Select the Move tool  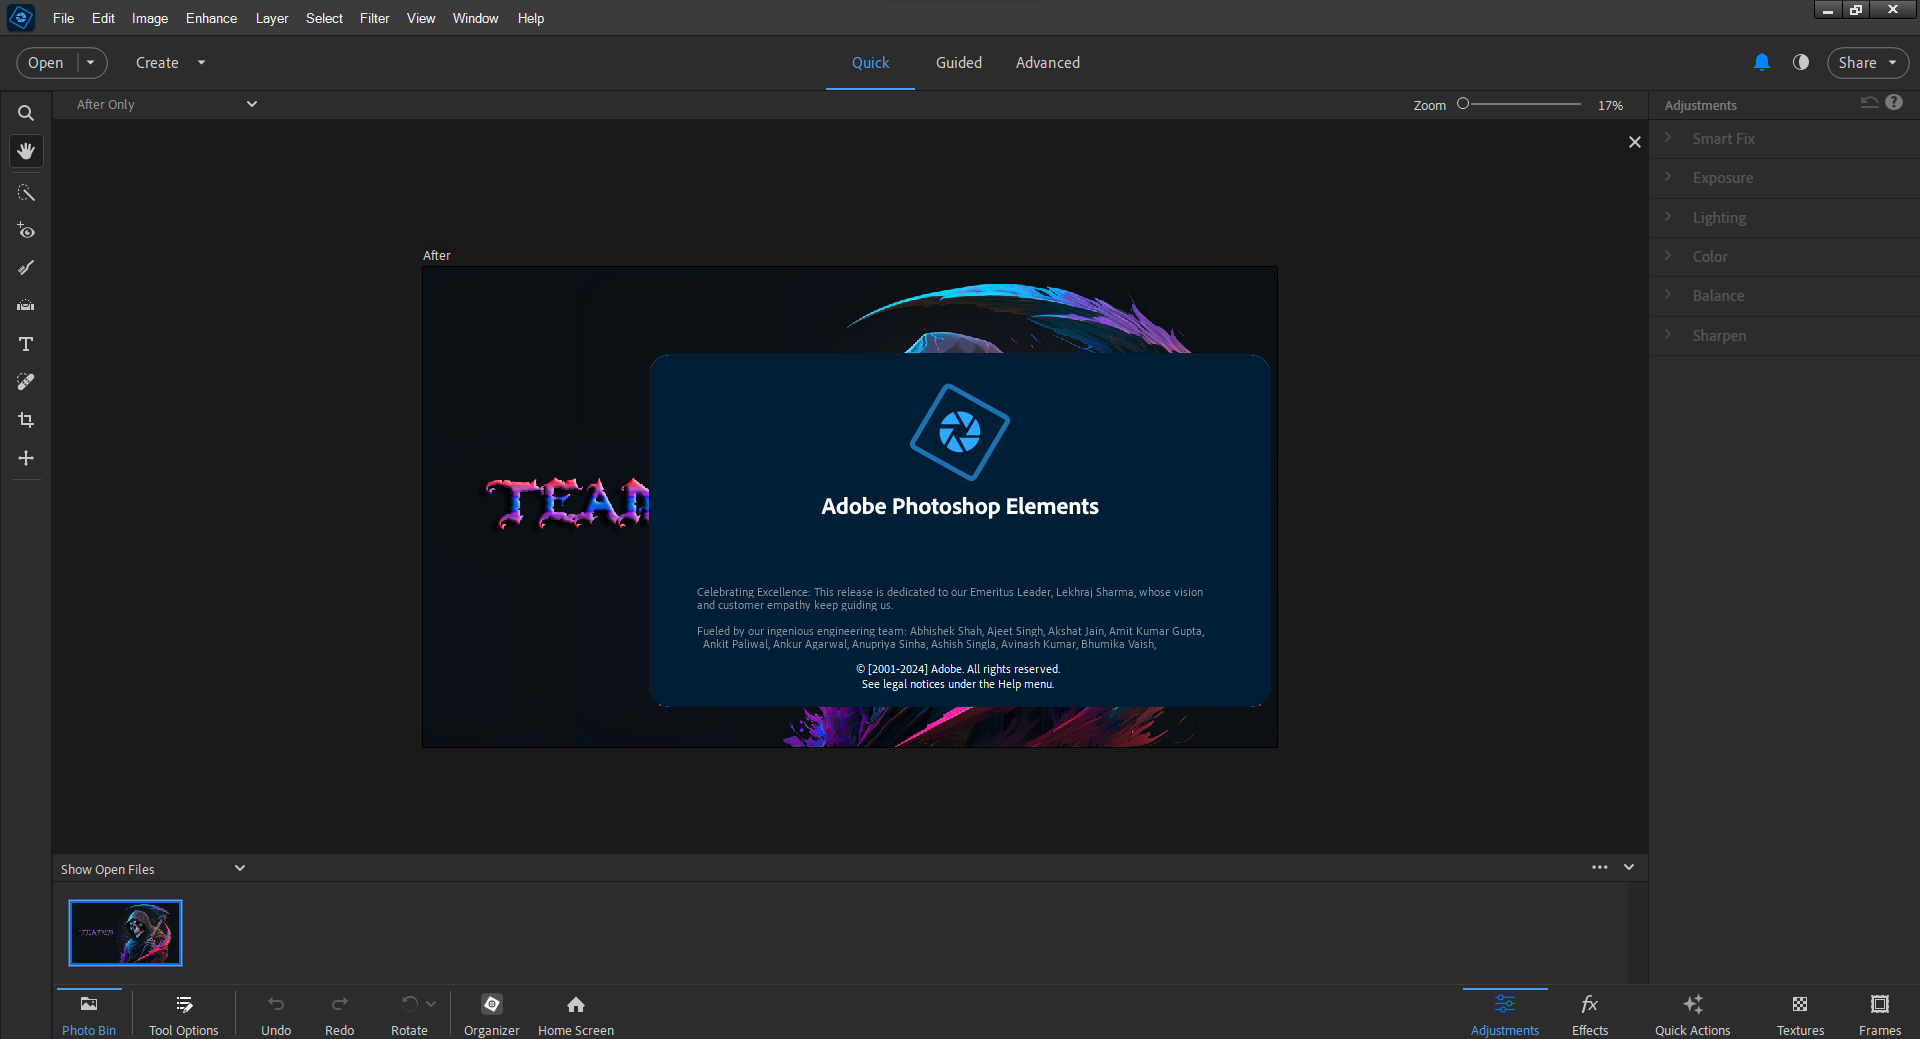coord(26,458)
